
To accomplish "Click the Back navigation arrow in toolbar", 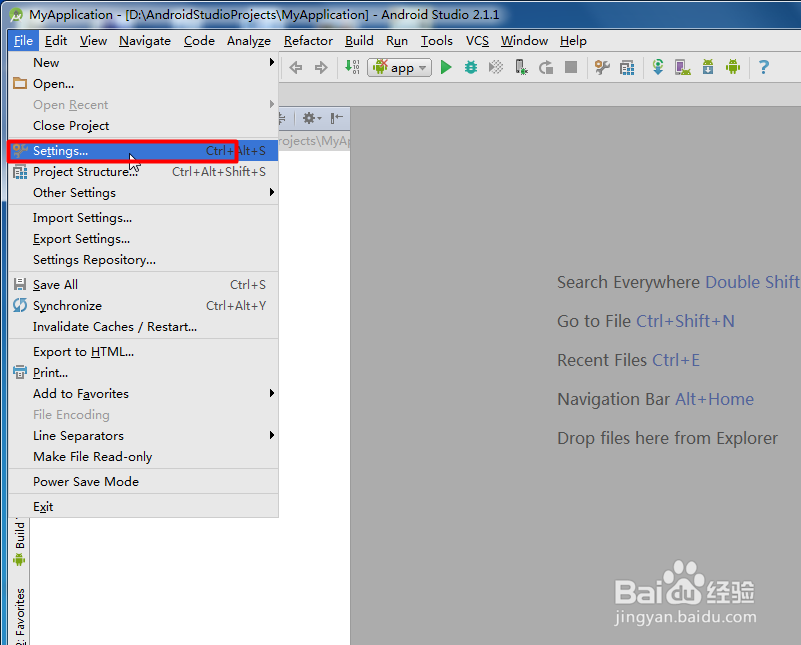I will [x=296, y=67].
